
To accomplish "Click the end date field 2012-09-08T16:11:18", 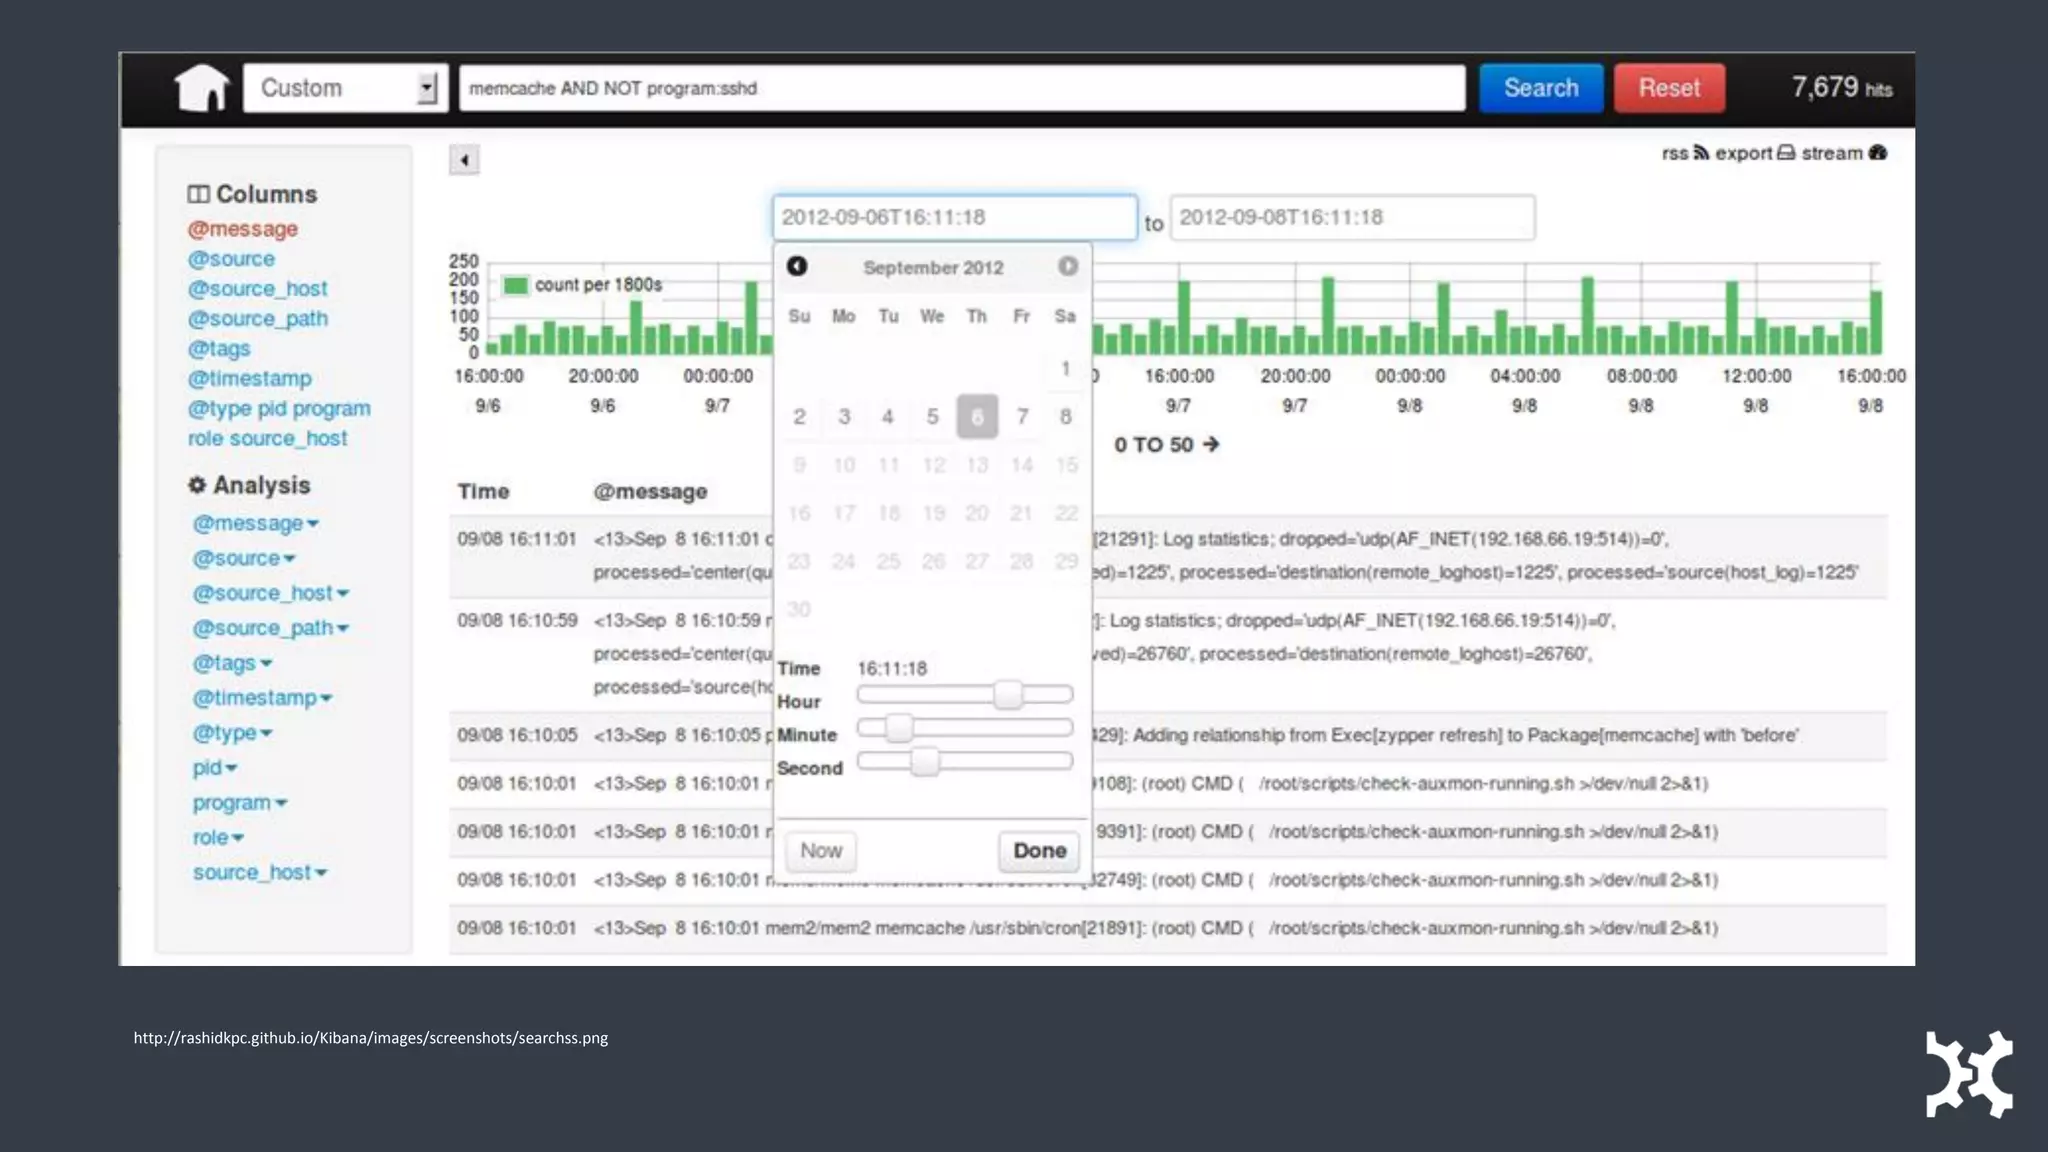I will pos(1352,217).
